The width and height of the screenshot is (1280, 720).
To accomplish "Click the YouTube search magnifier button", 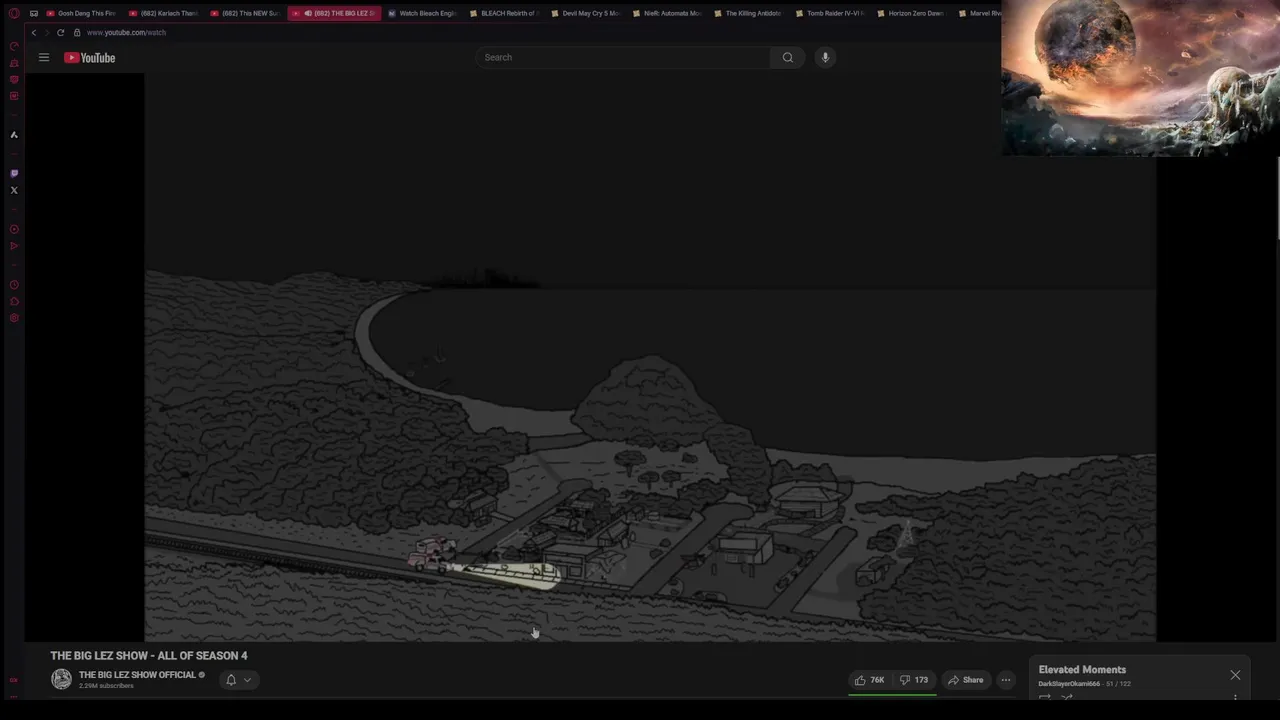I will point(788,57).
